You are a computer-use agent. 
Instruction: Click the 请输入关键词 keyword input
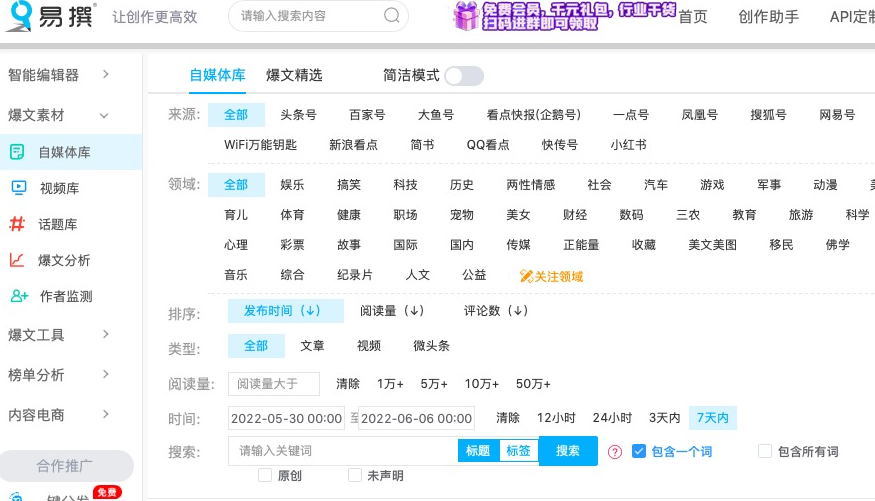tap(343, 451)
